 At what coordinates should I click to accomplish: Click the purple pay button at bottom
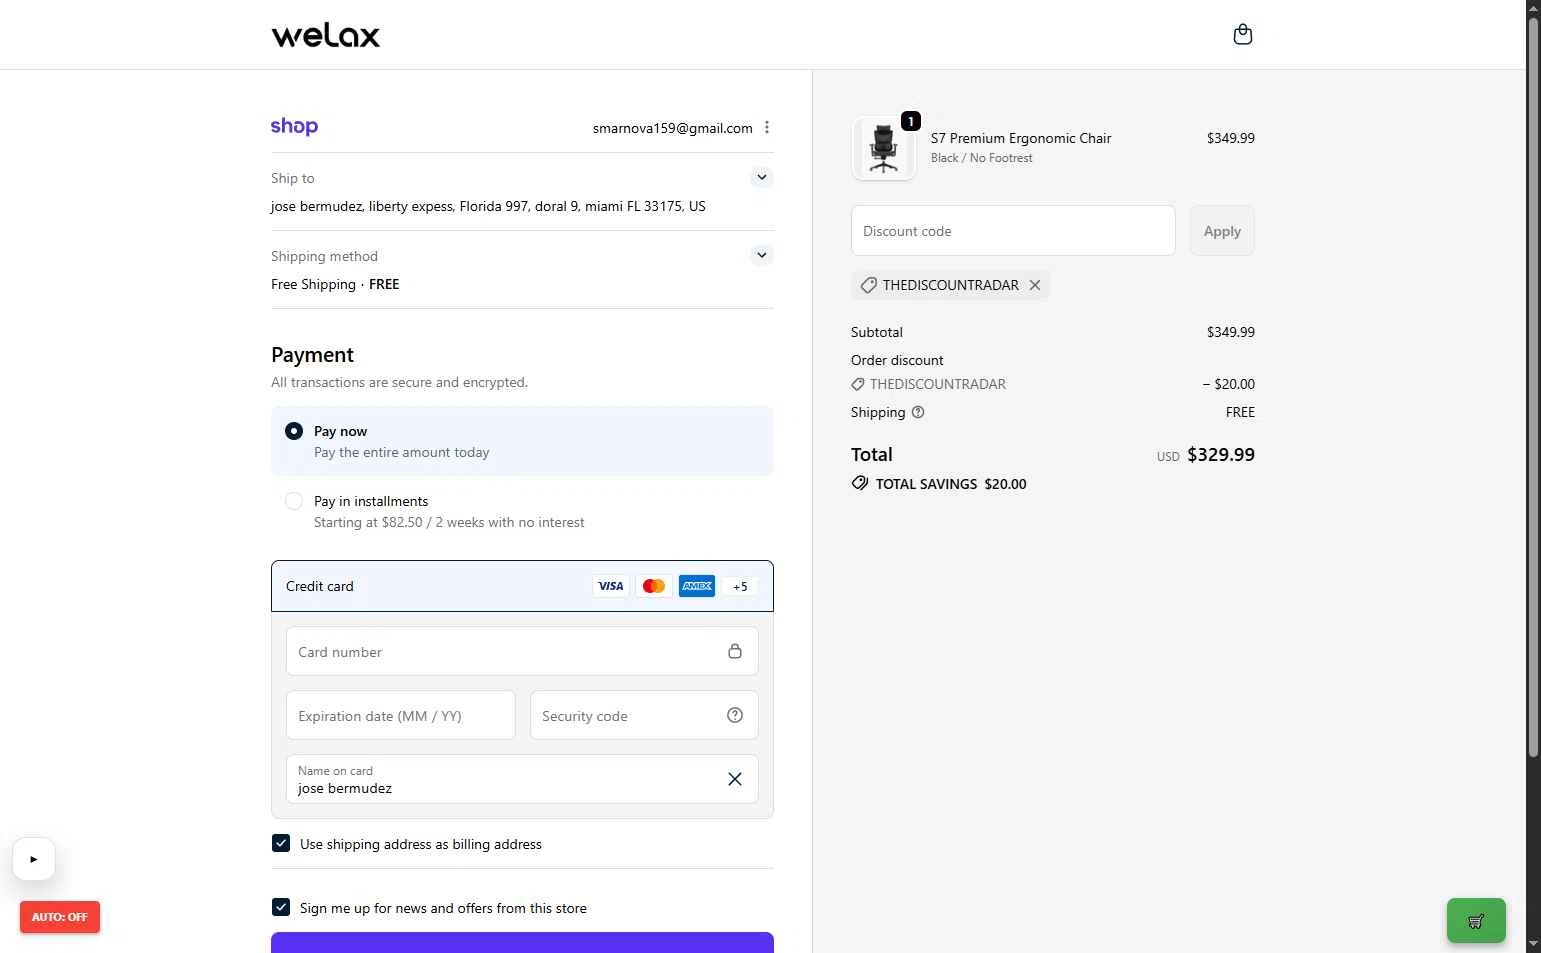[x=522, y=942]
